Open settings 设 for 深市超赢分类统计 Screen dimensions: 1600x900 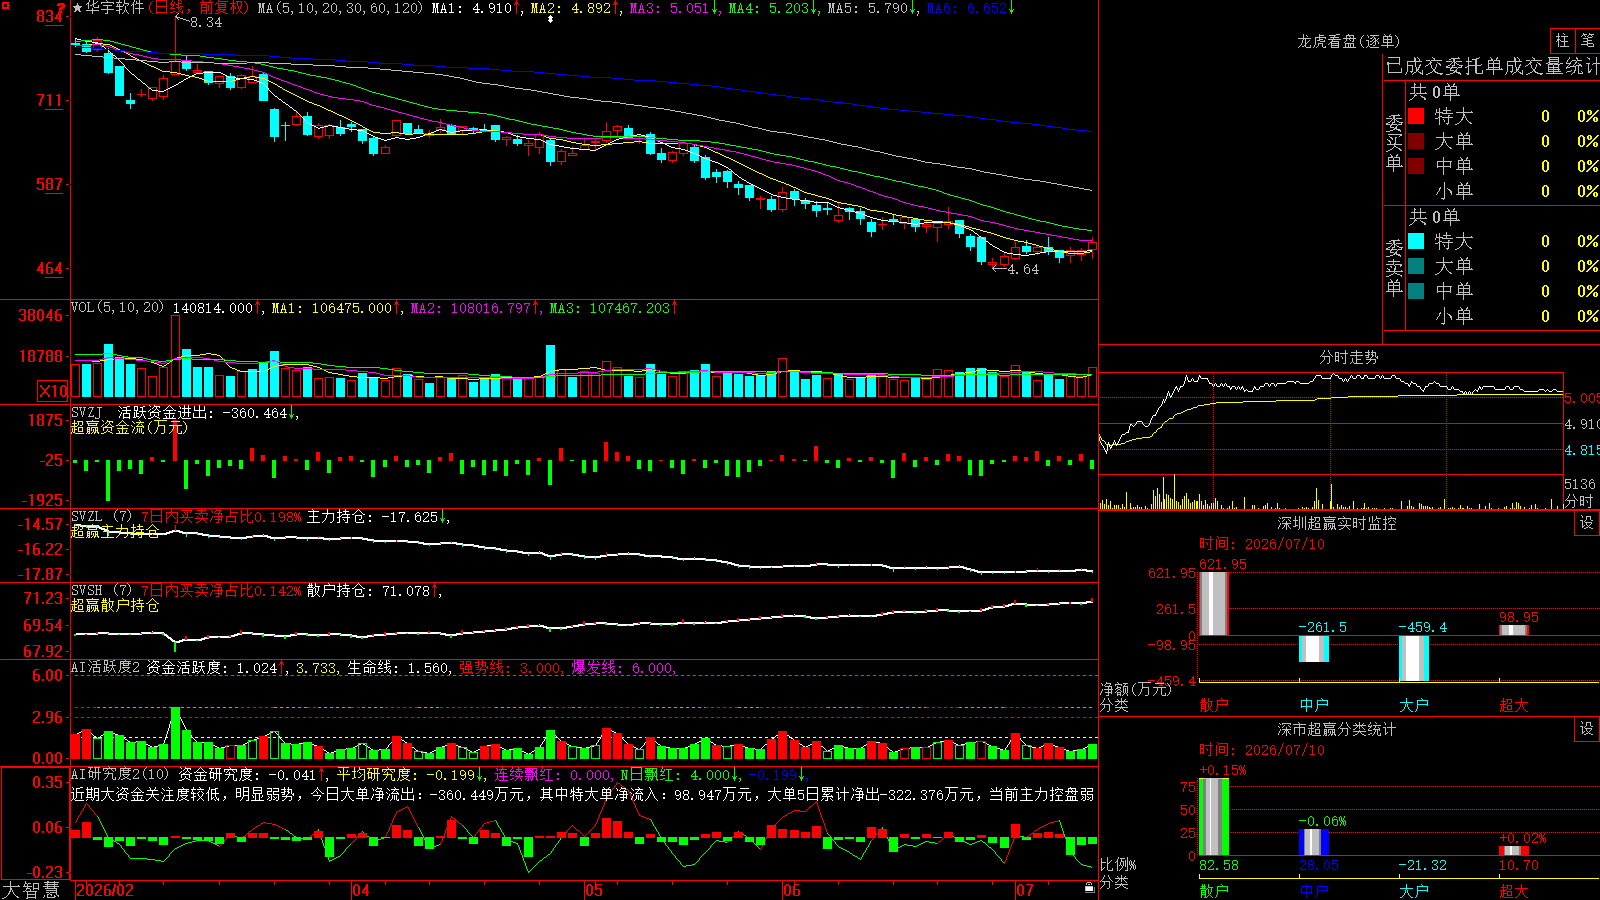pyautogui.click(x=1587, y=729)
